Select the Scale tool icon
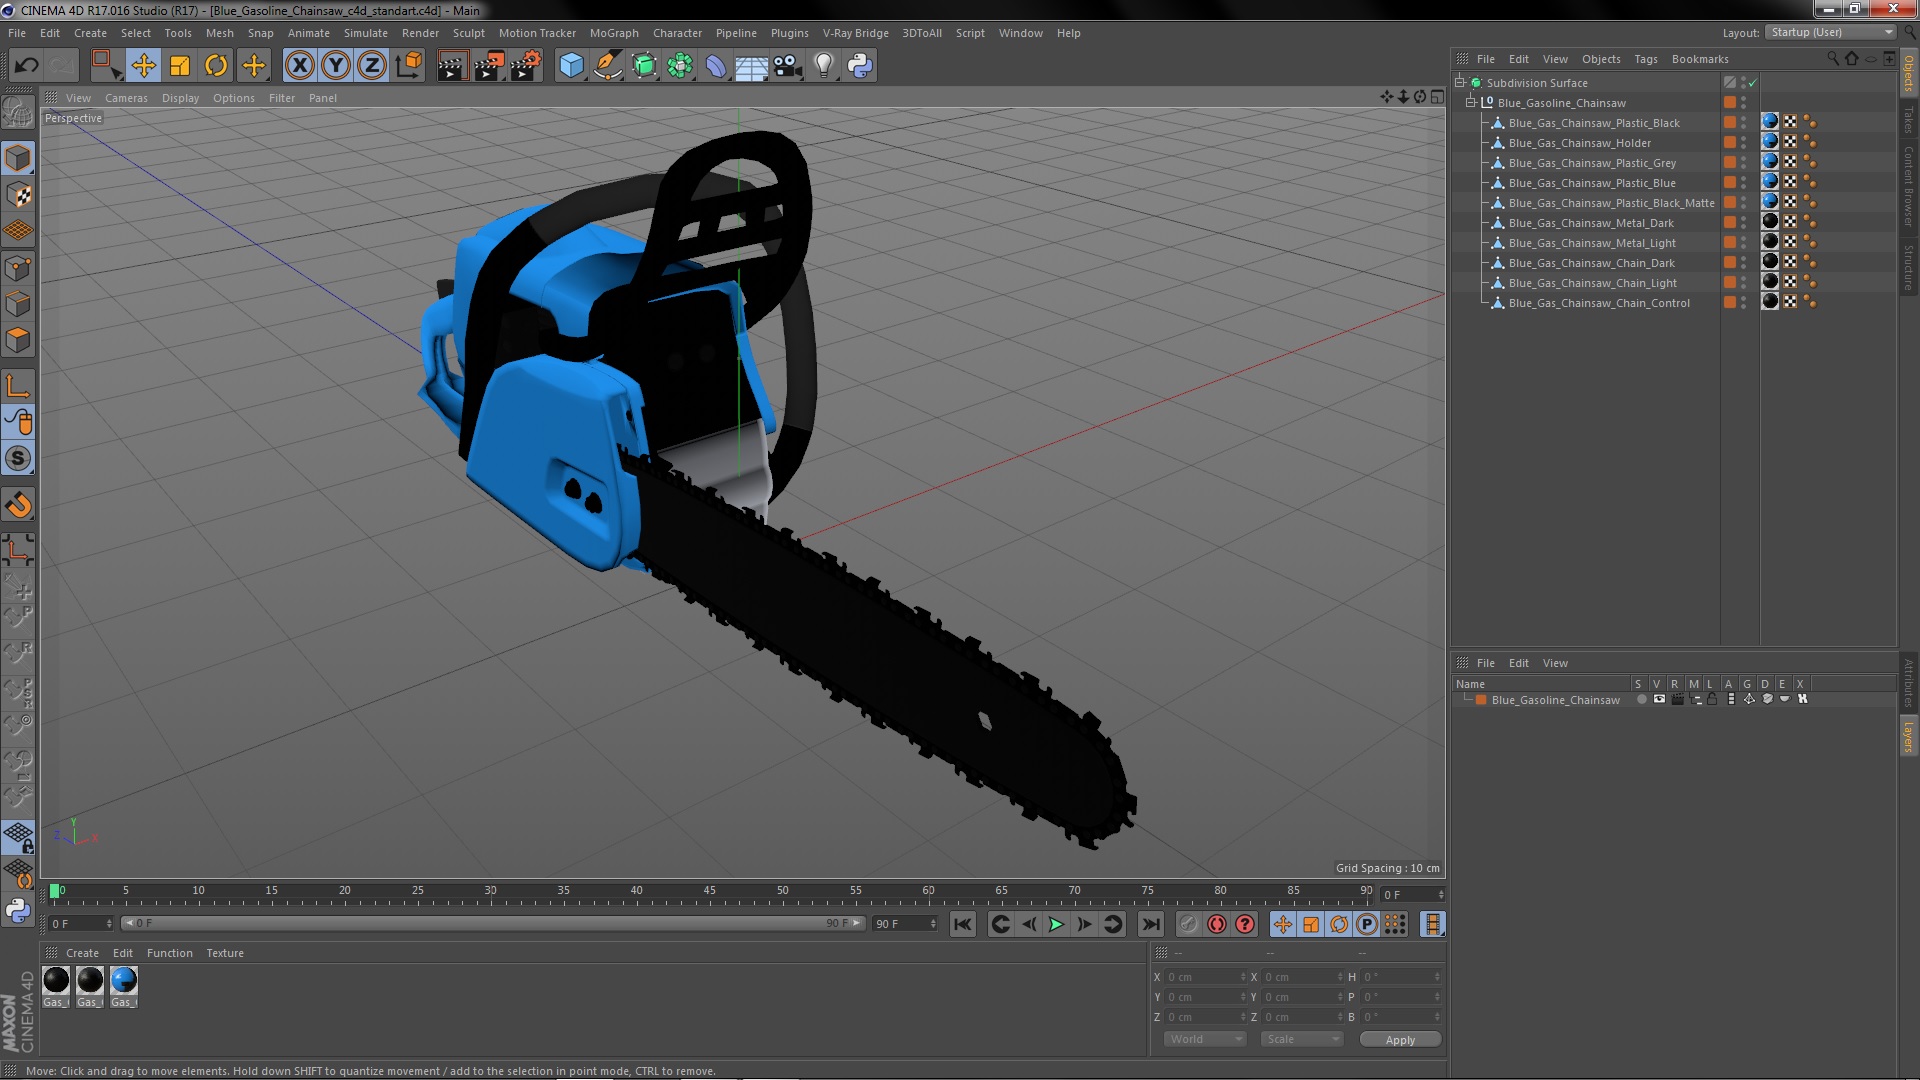 (180, 66)
